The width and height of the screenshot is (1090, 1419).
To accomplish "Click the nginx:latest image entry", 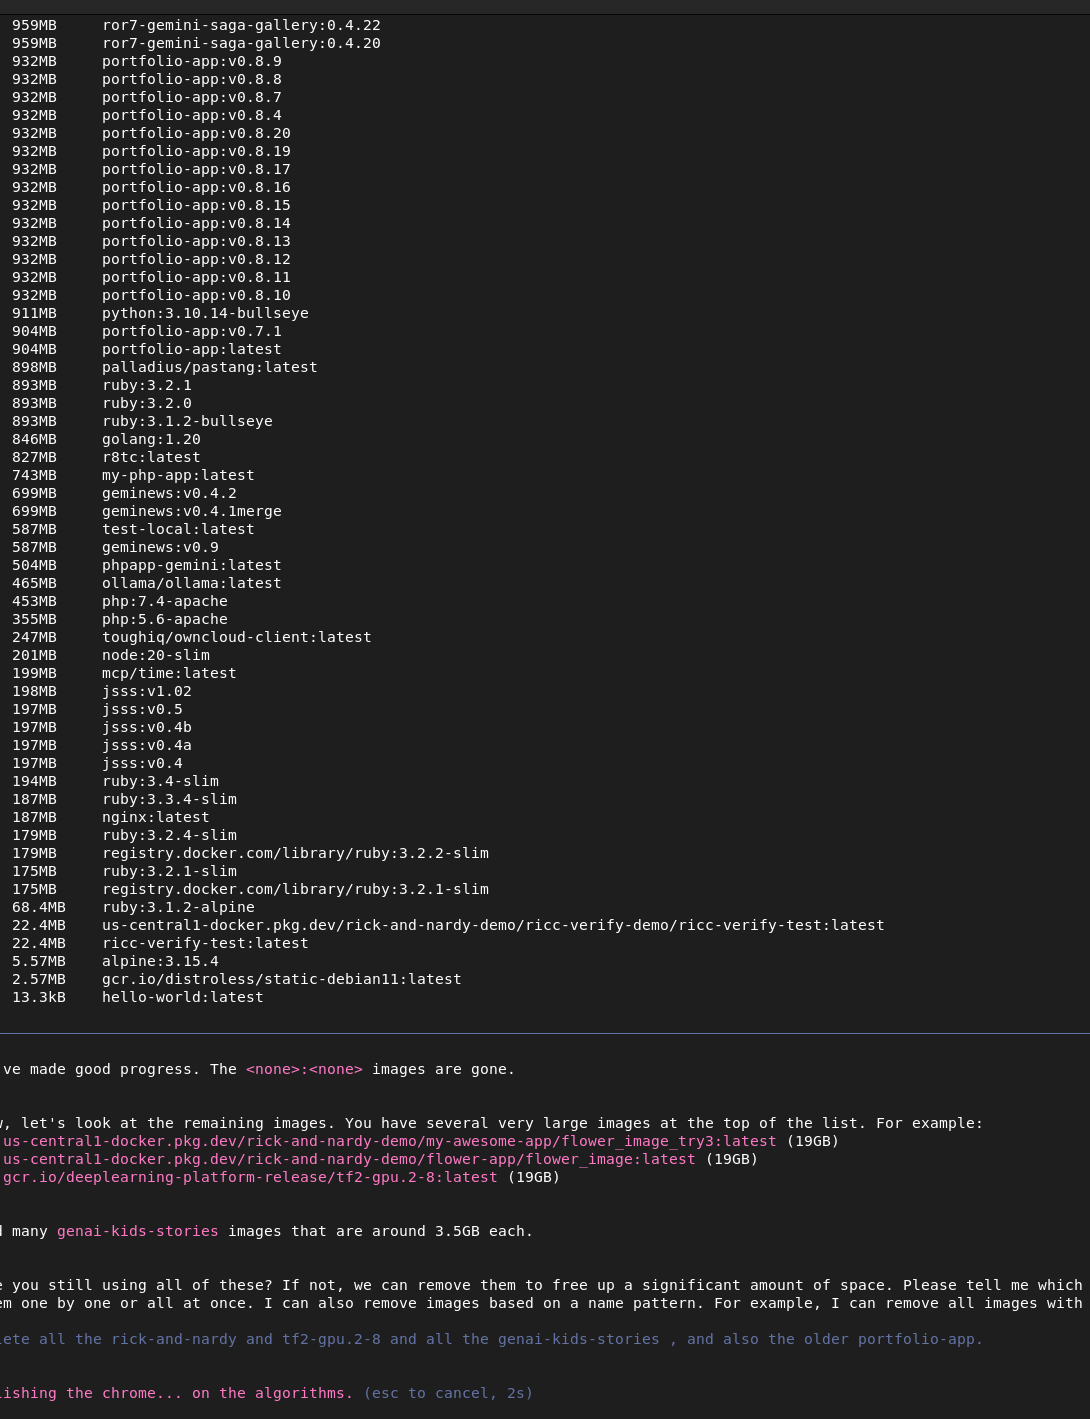I will click(155, 817).
